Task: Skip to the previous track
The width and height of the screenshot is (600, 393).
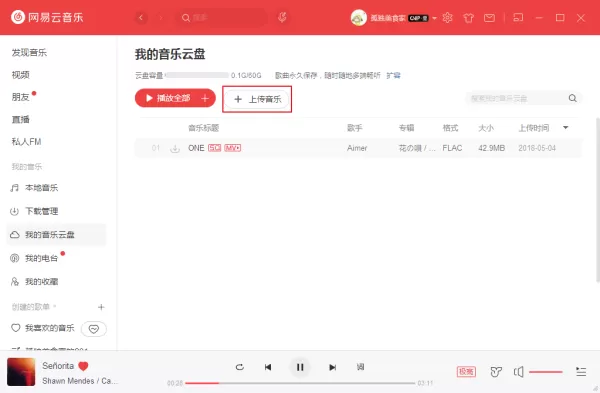Action: coord(268,367)
